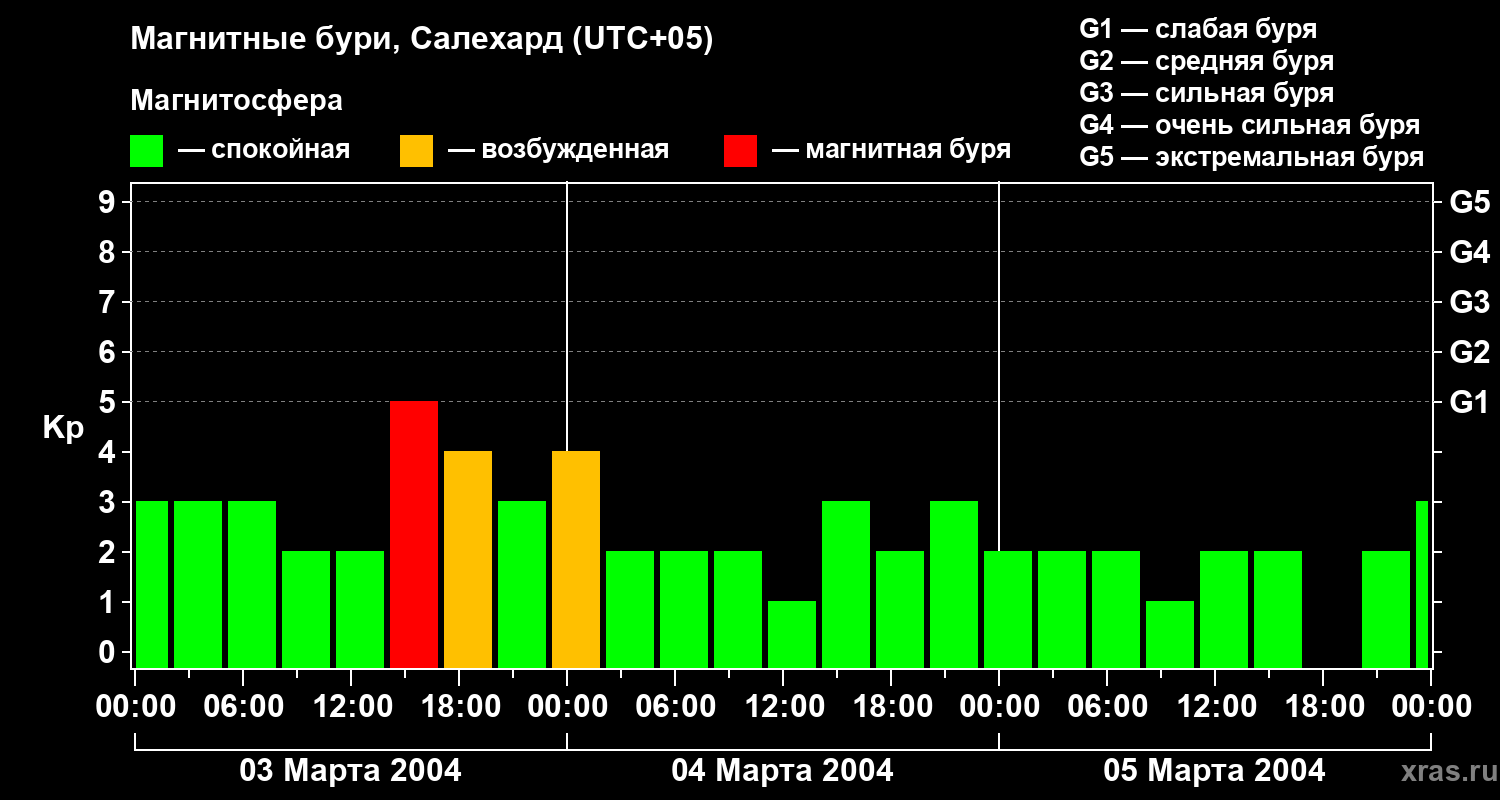The width and height of the screenshot is (1500, 800).
Task: Click the '12:00' time label under 03 Марта
Action: [351, 706]
